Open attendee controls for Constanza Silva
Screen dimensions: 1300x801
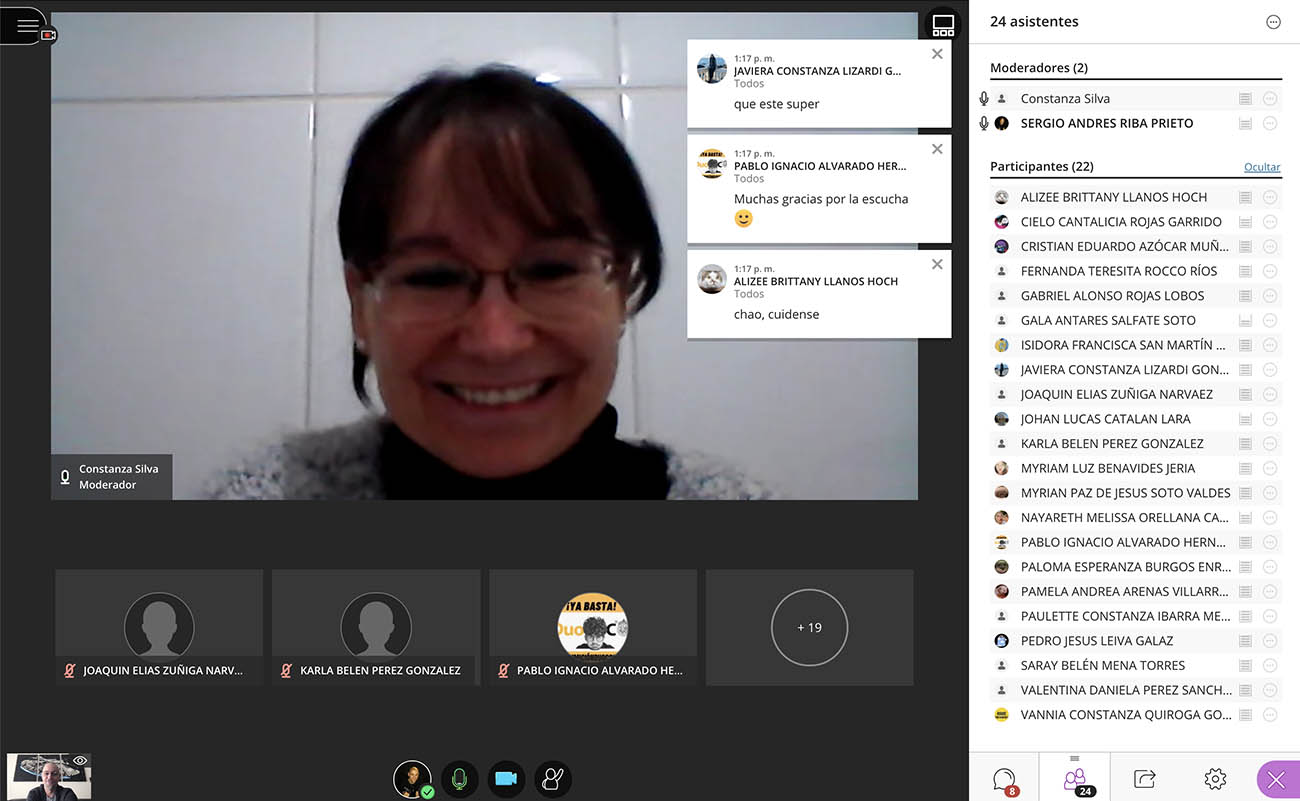tap(1270, 99)
